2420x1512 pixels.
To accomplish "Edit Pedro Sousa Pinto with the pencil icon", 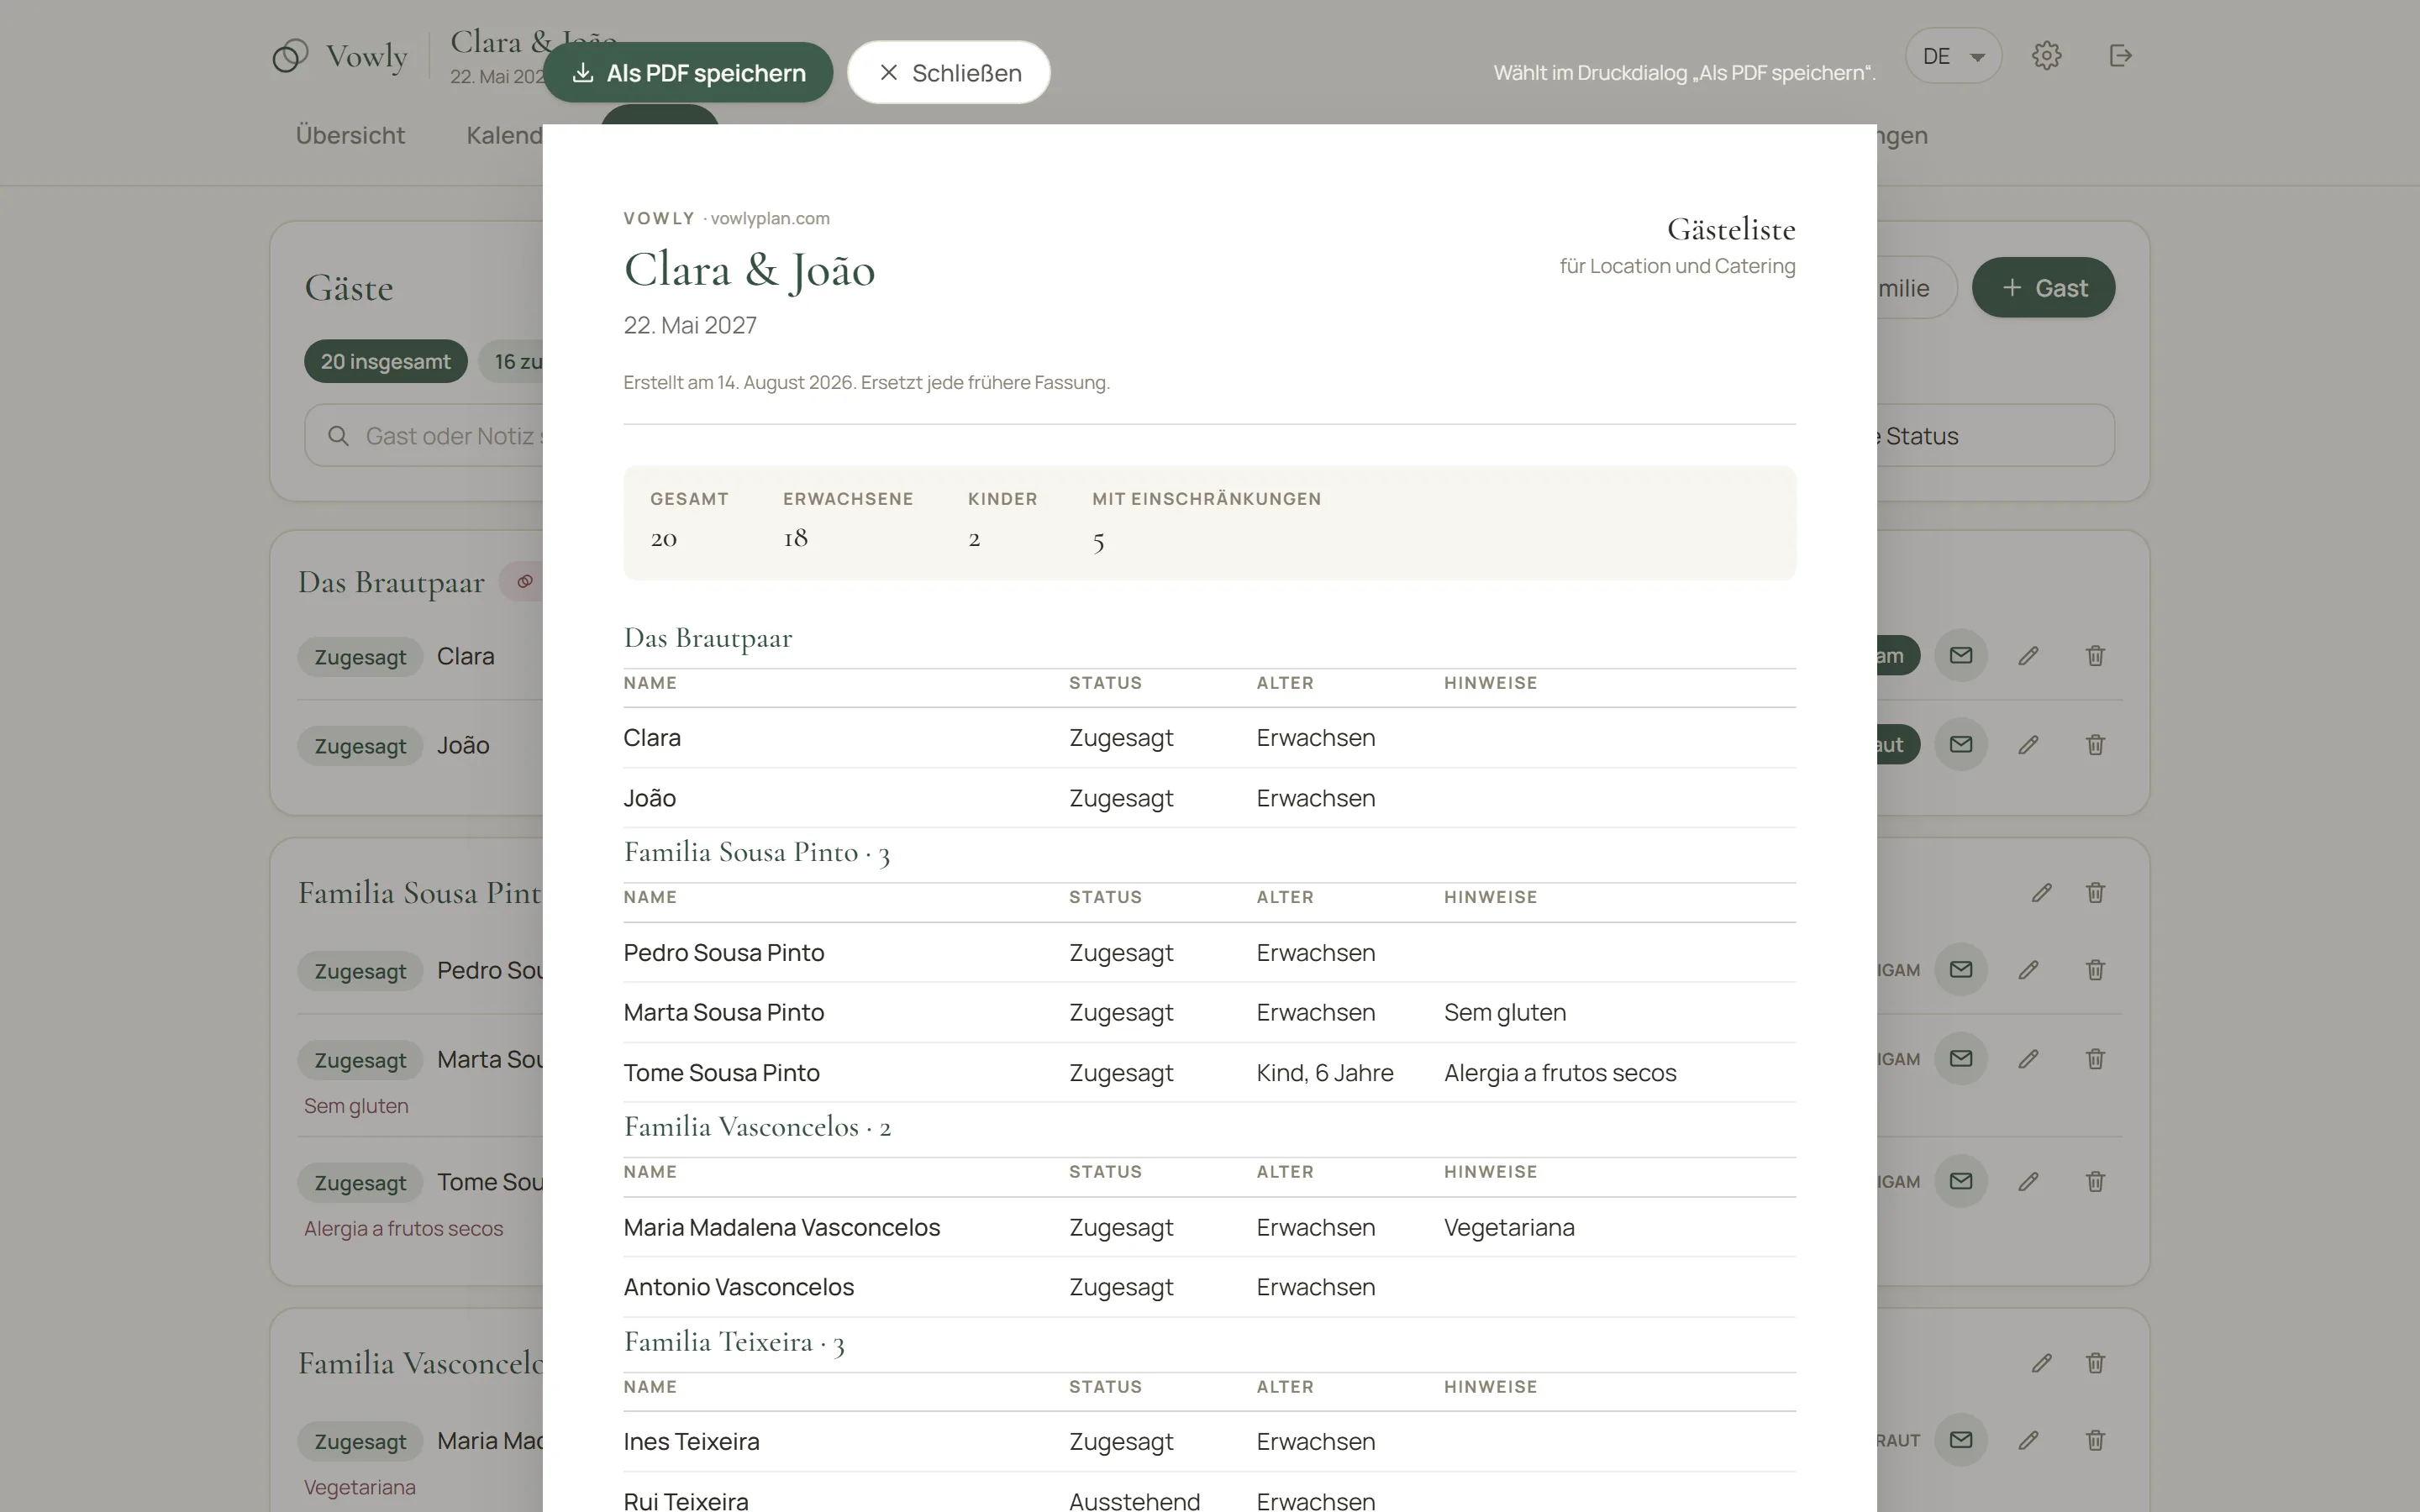I will (x=2028, y=970).
